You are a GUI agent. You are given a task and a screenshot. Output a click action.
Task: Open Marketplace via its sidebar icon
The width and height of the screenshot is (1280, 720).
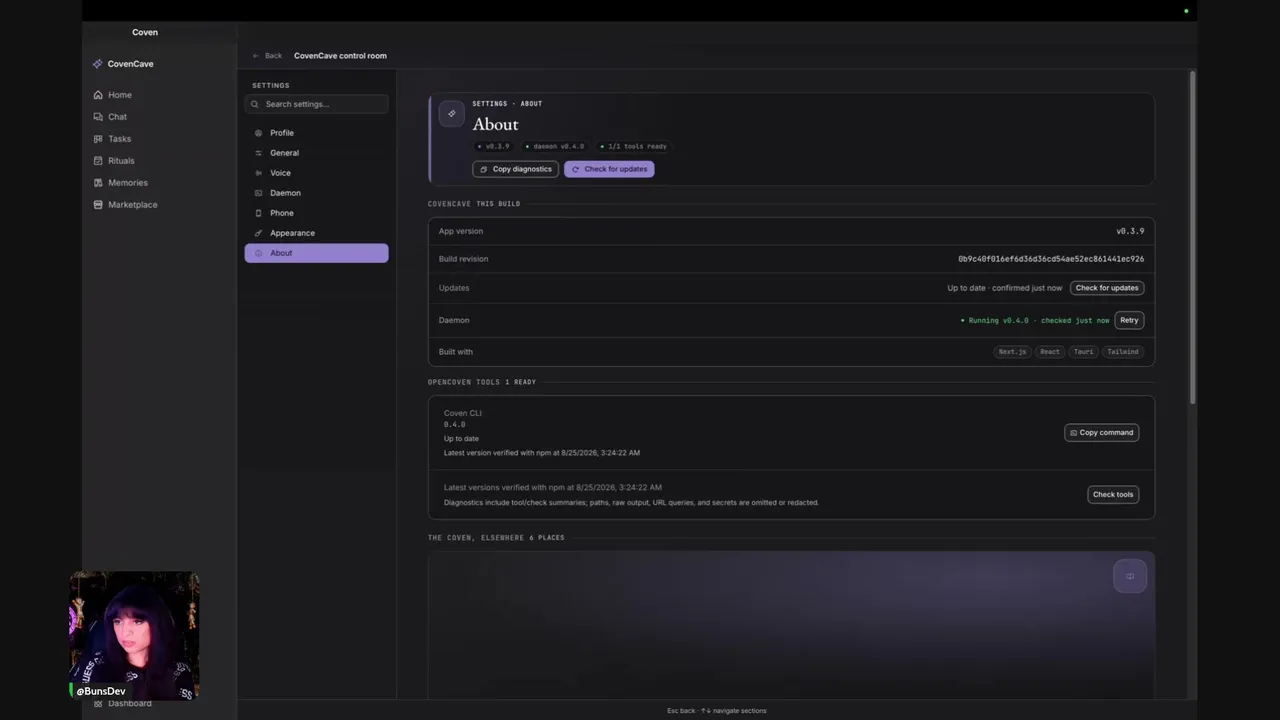click(98, 205)
